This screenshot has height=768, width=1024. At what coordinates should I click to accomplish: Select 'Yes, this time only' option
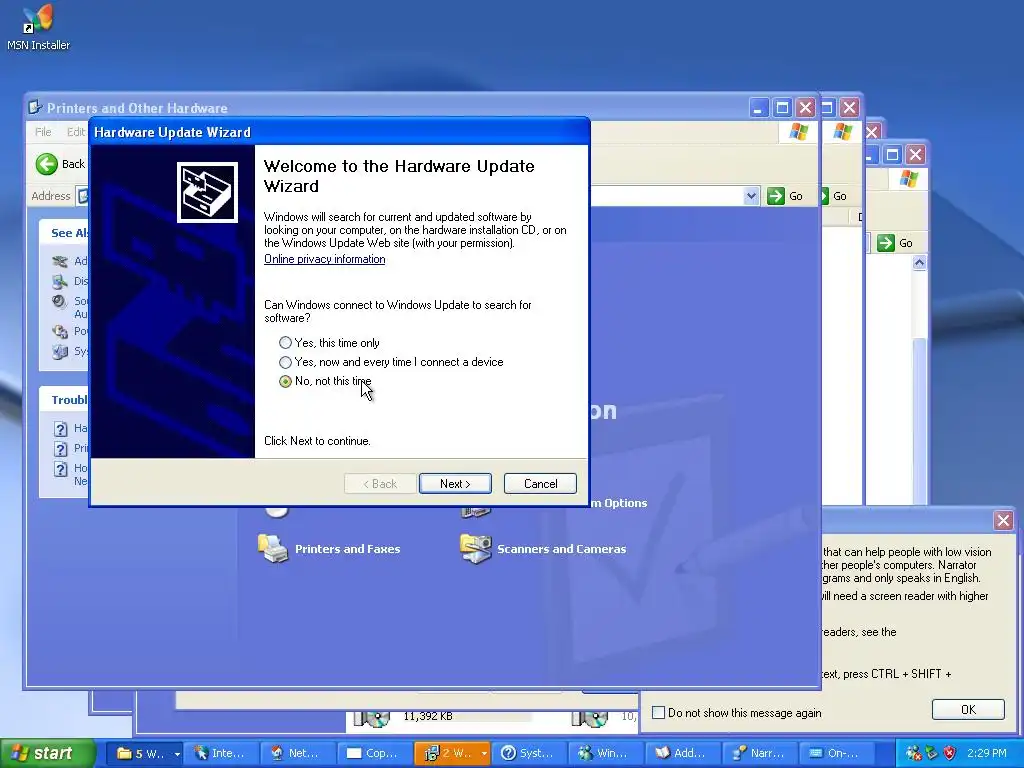point(330,343)
